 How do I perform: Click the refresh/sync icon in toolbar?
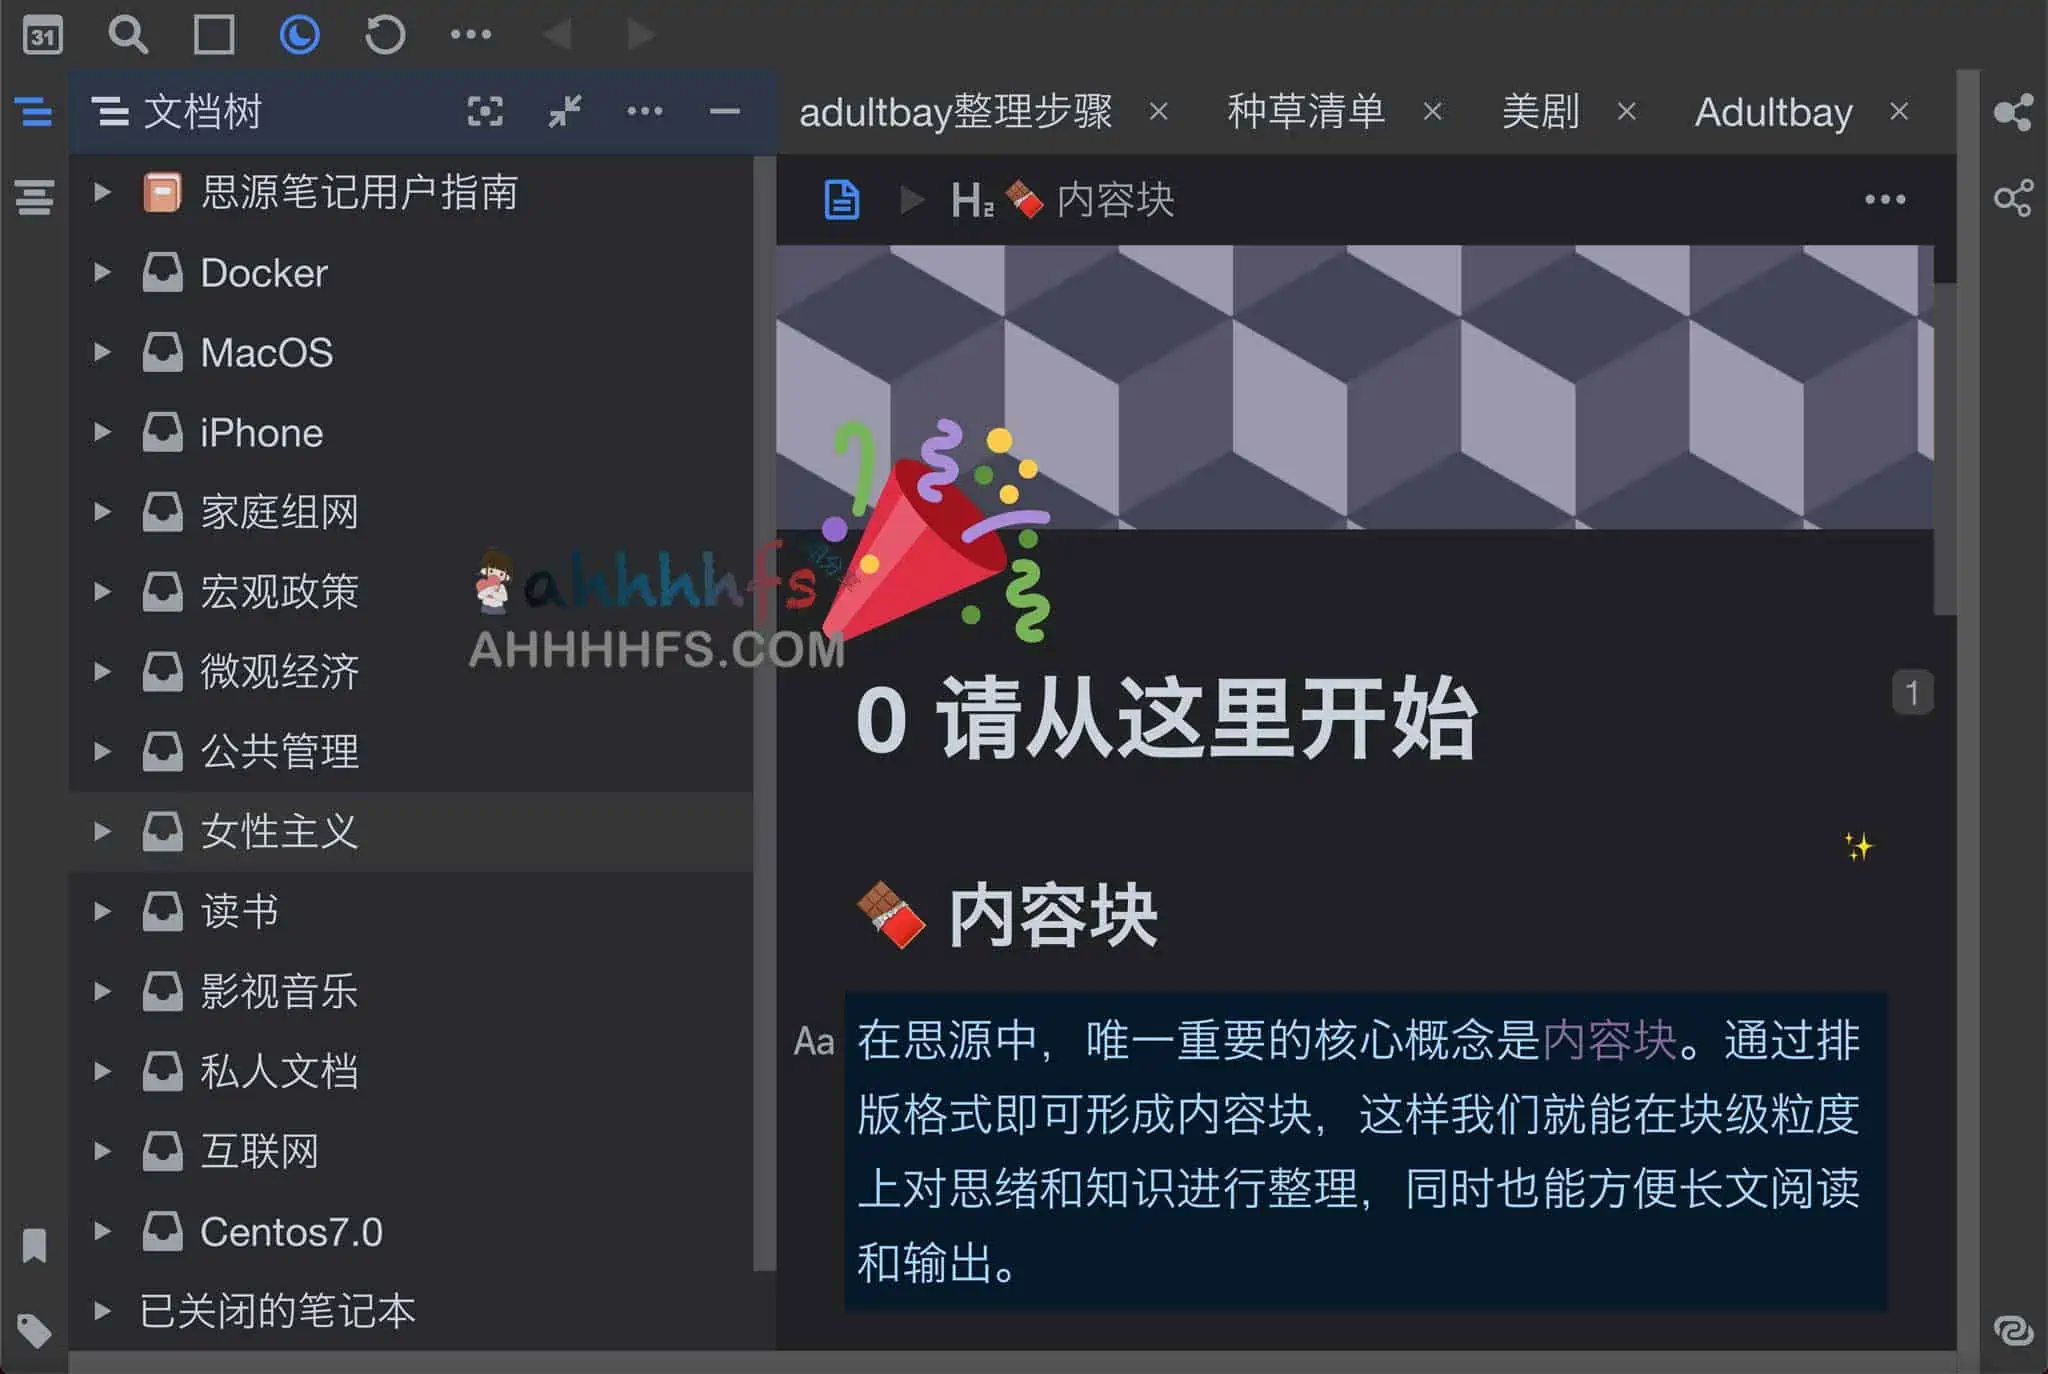point(383,34)
